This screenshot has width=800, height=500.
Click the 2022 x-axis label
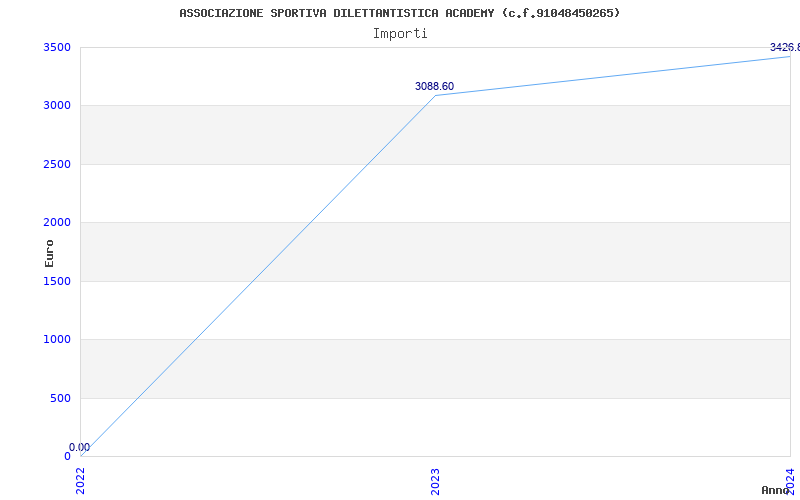(81, 481)
